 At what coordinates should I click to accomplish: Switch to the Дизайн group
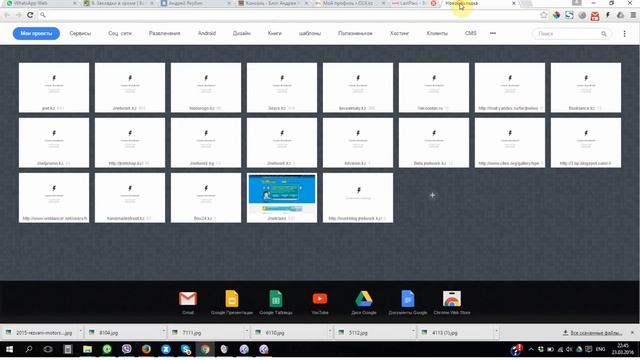coord(242,33)
